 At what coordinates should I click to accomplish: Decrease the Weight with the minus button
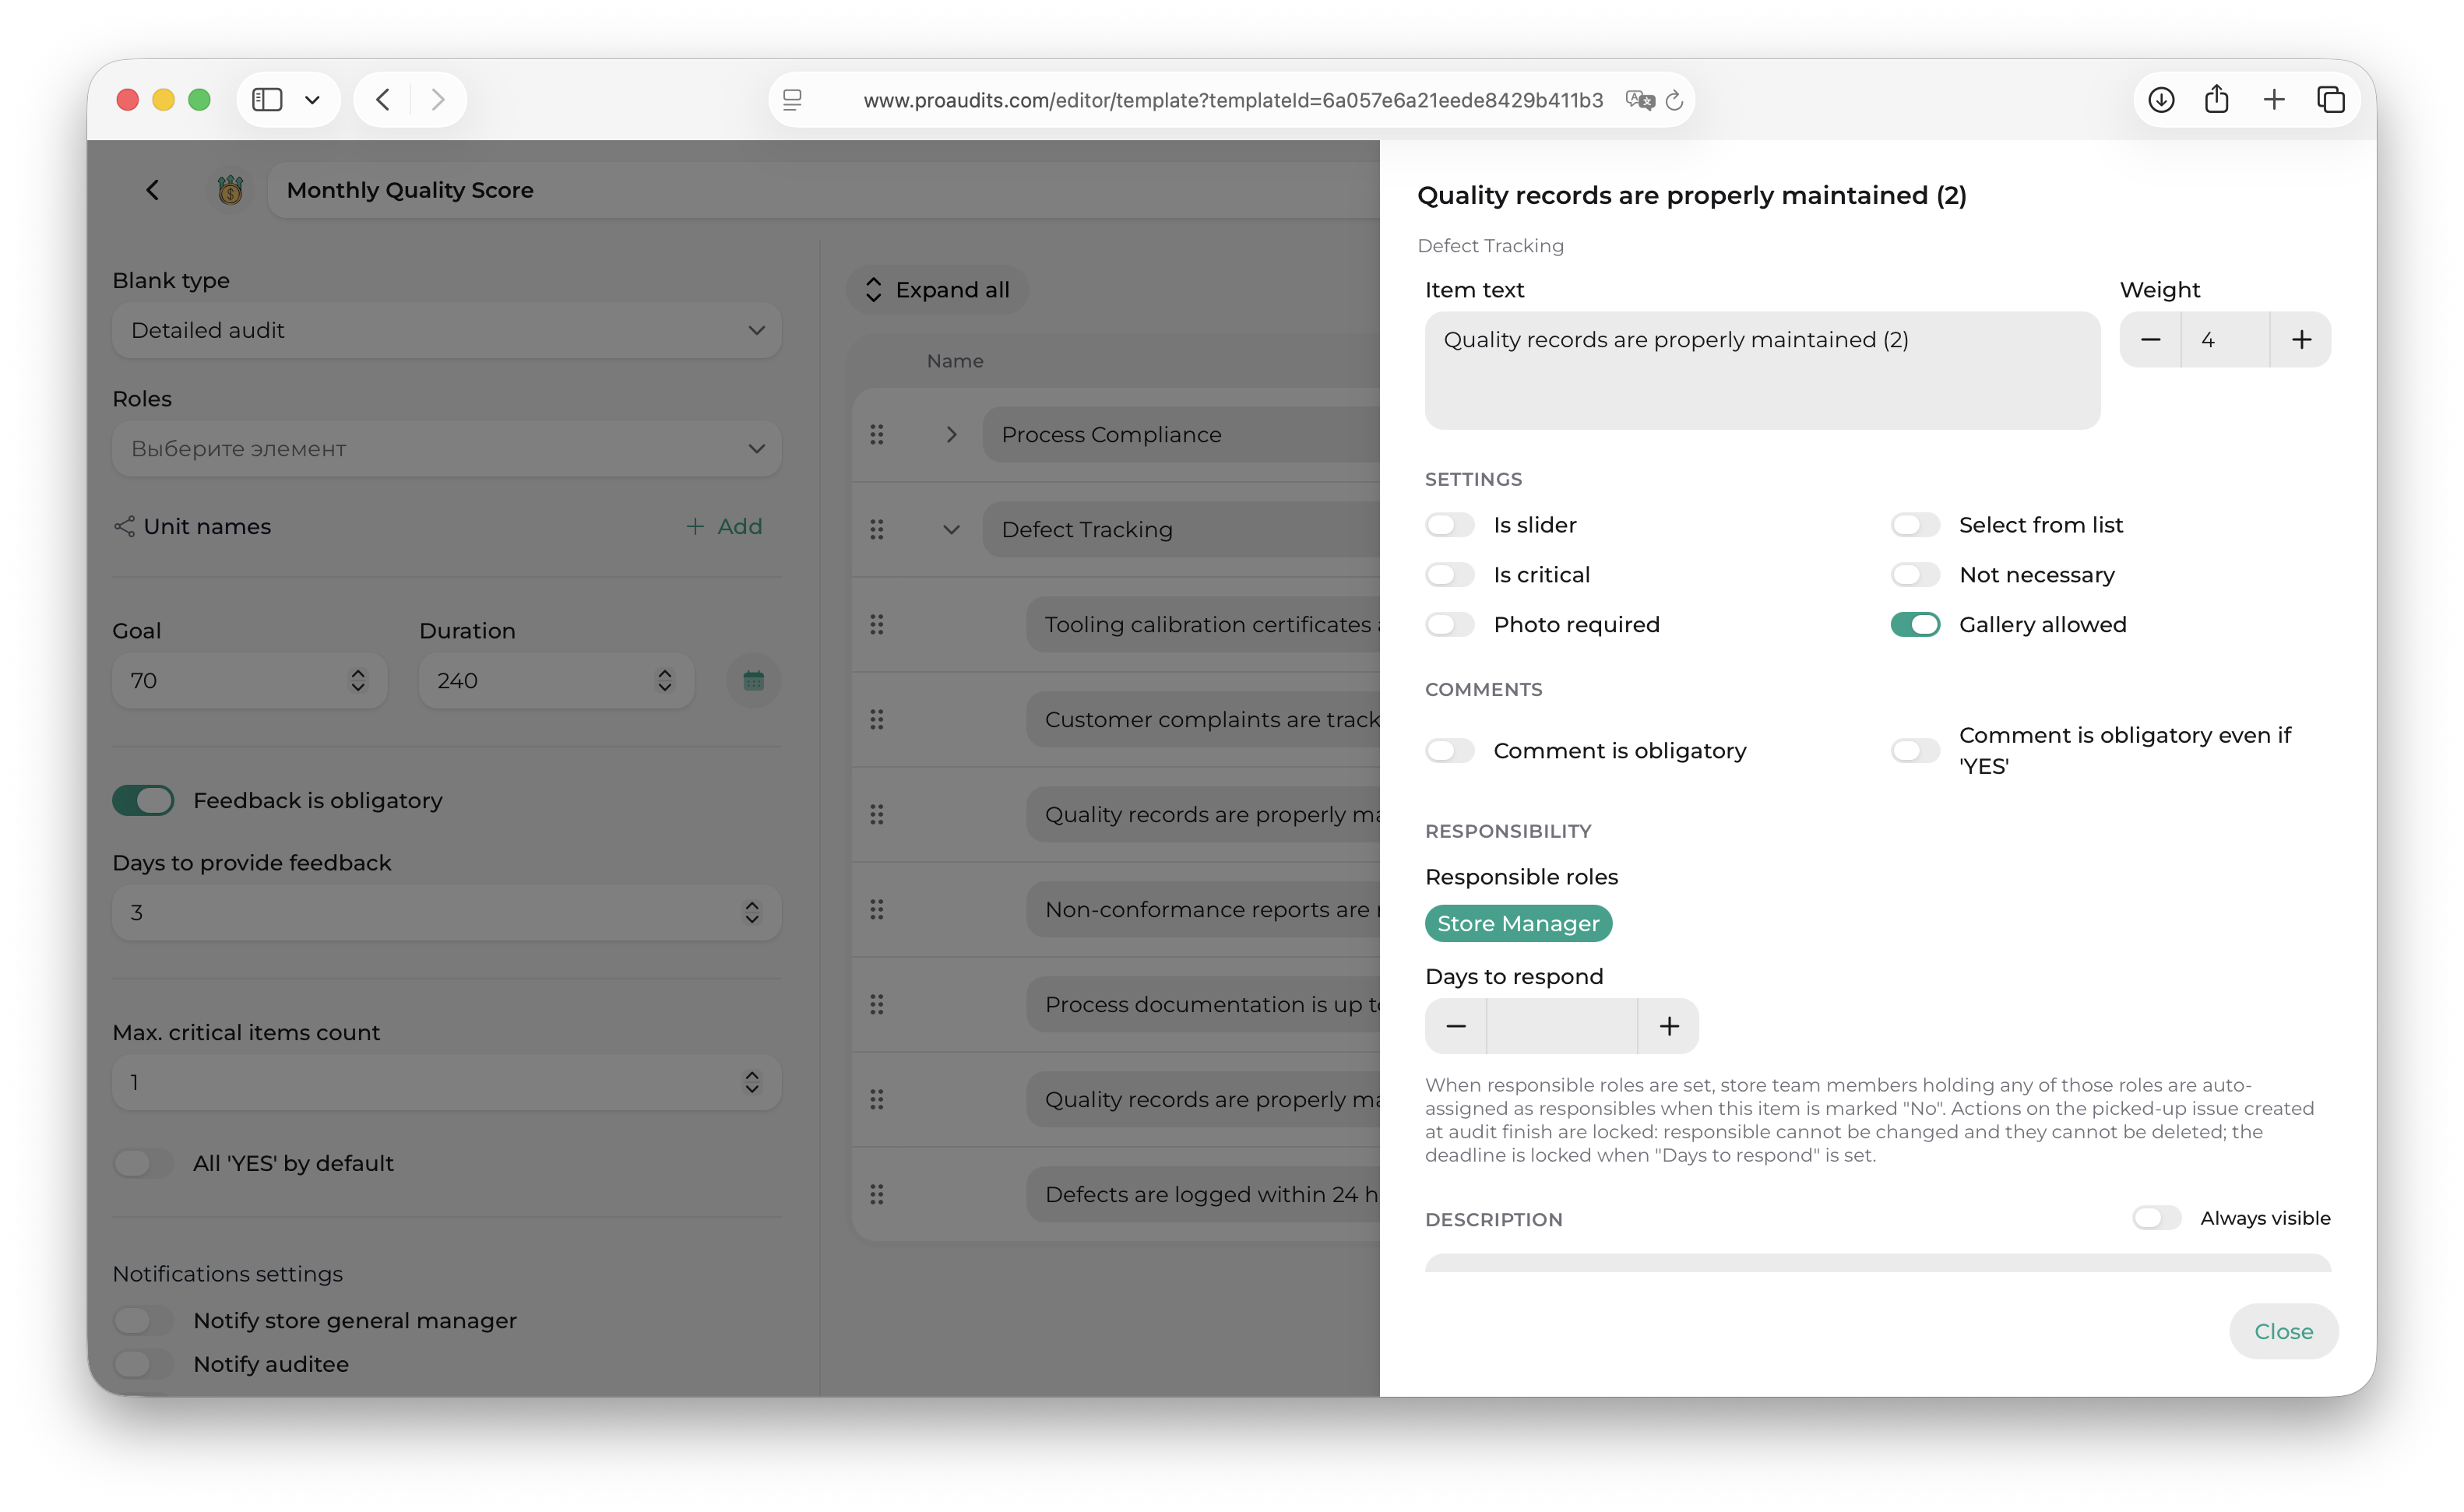point(2150,340)
